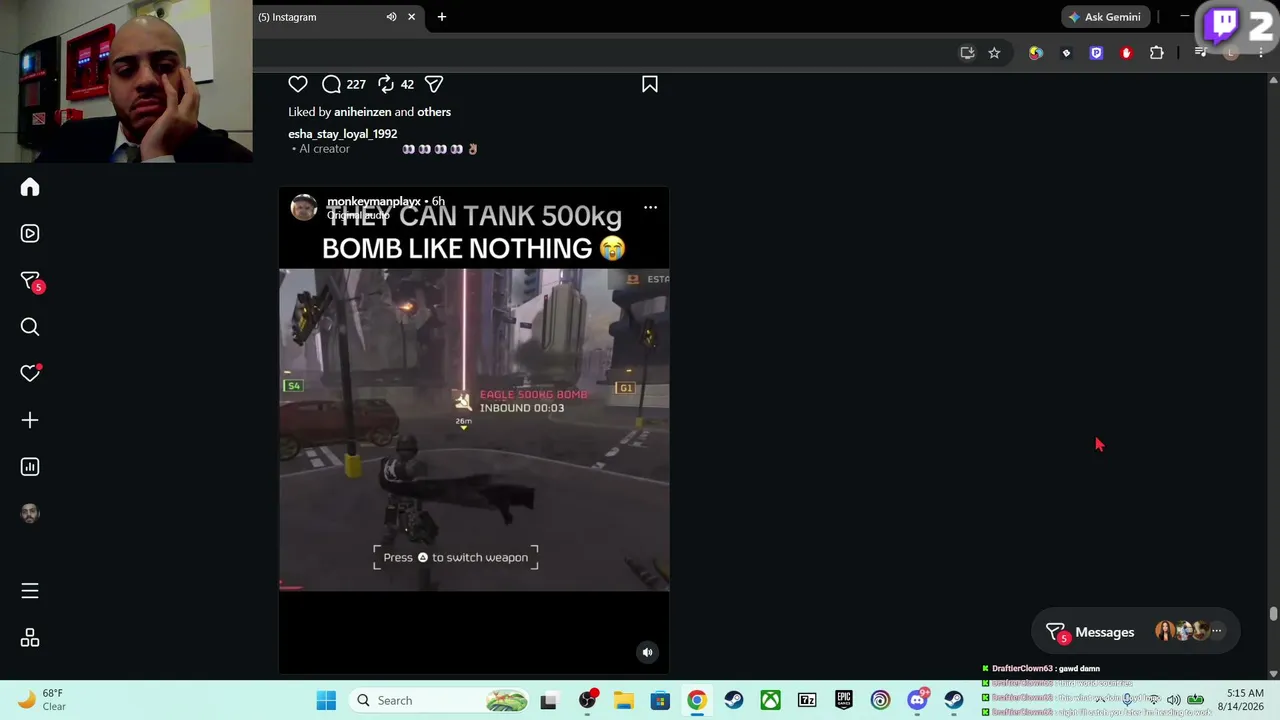1280x720 pixels.
Task: Open anlheinzen's profile from the likes line
Action: pos(362,112)
